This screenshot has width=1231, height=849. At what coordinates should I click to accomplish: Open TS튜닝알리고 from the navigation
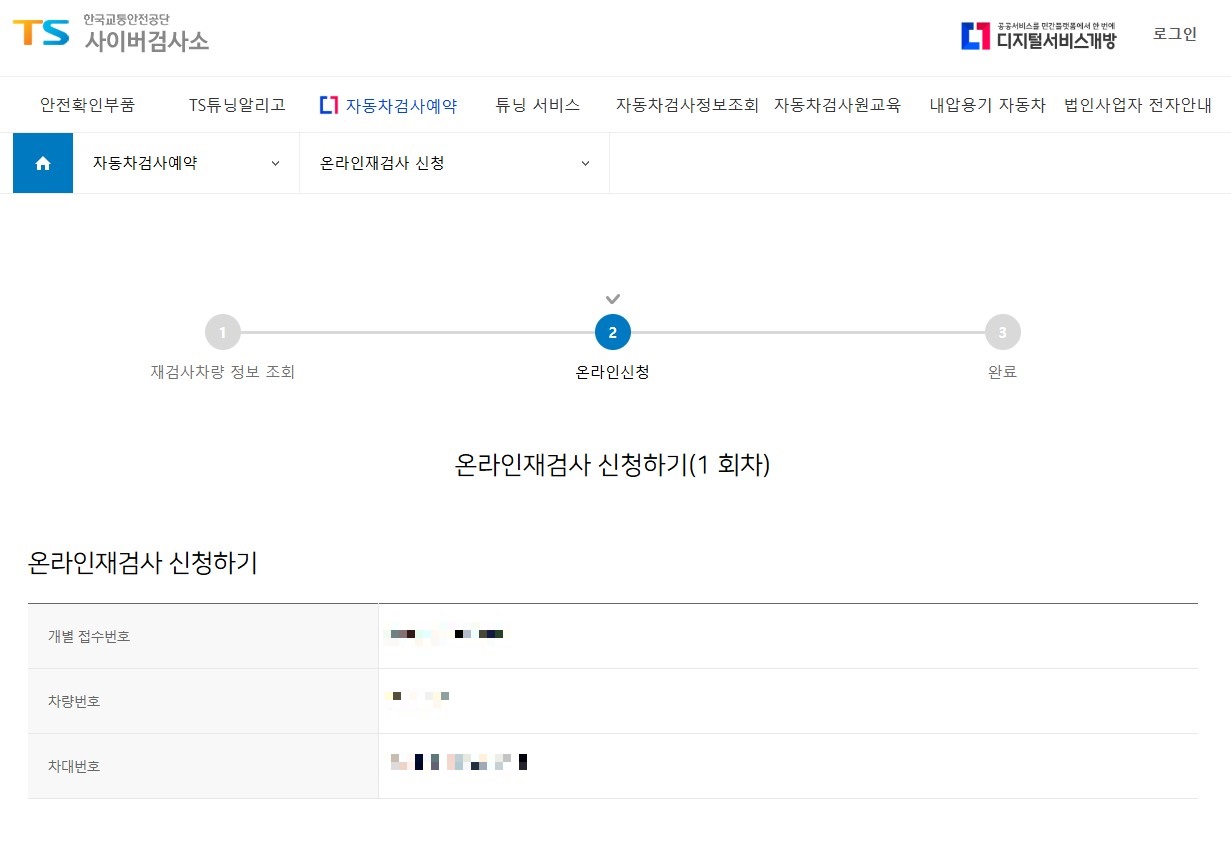click(x=236, y=104)
